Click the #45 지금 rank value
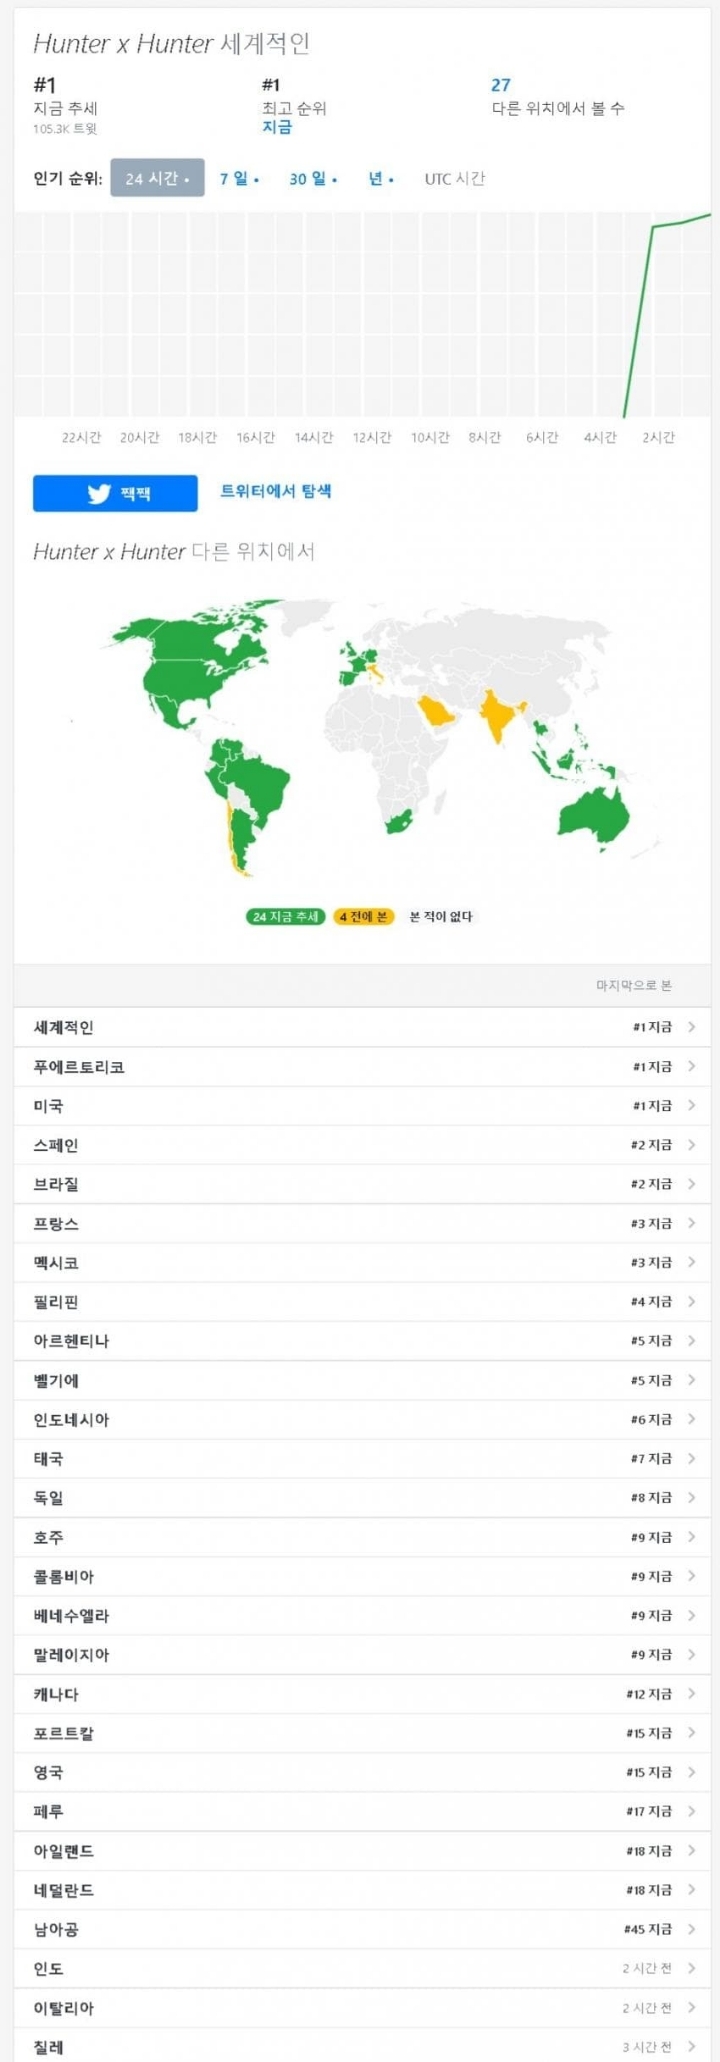Screen dimensions: 720x2062 (648, 1929)
